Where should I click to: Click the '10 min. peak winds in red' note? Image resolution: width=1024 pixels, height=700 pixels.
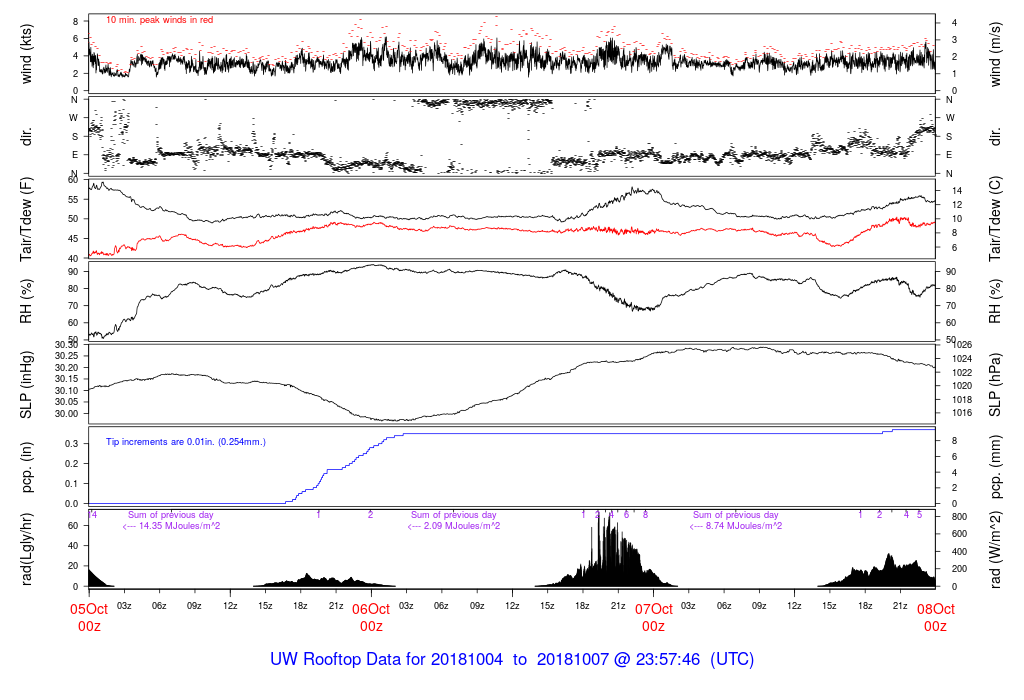pos(159,20)
